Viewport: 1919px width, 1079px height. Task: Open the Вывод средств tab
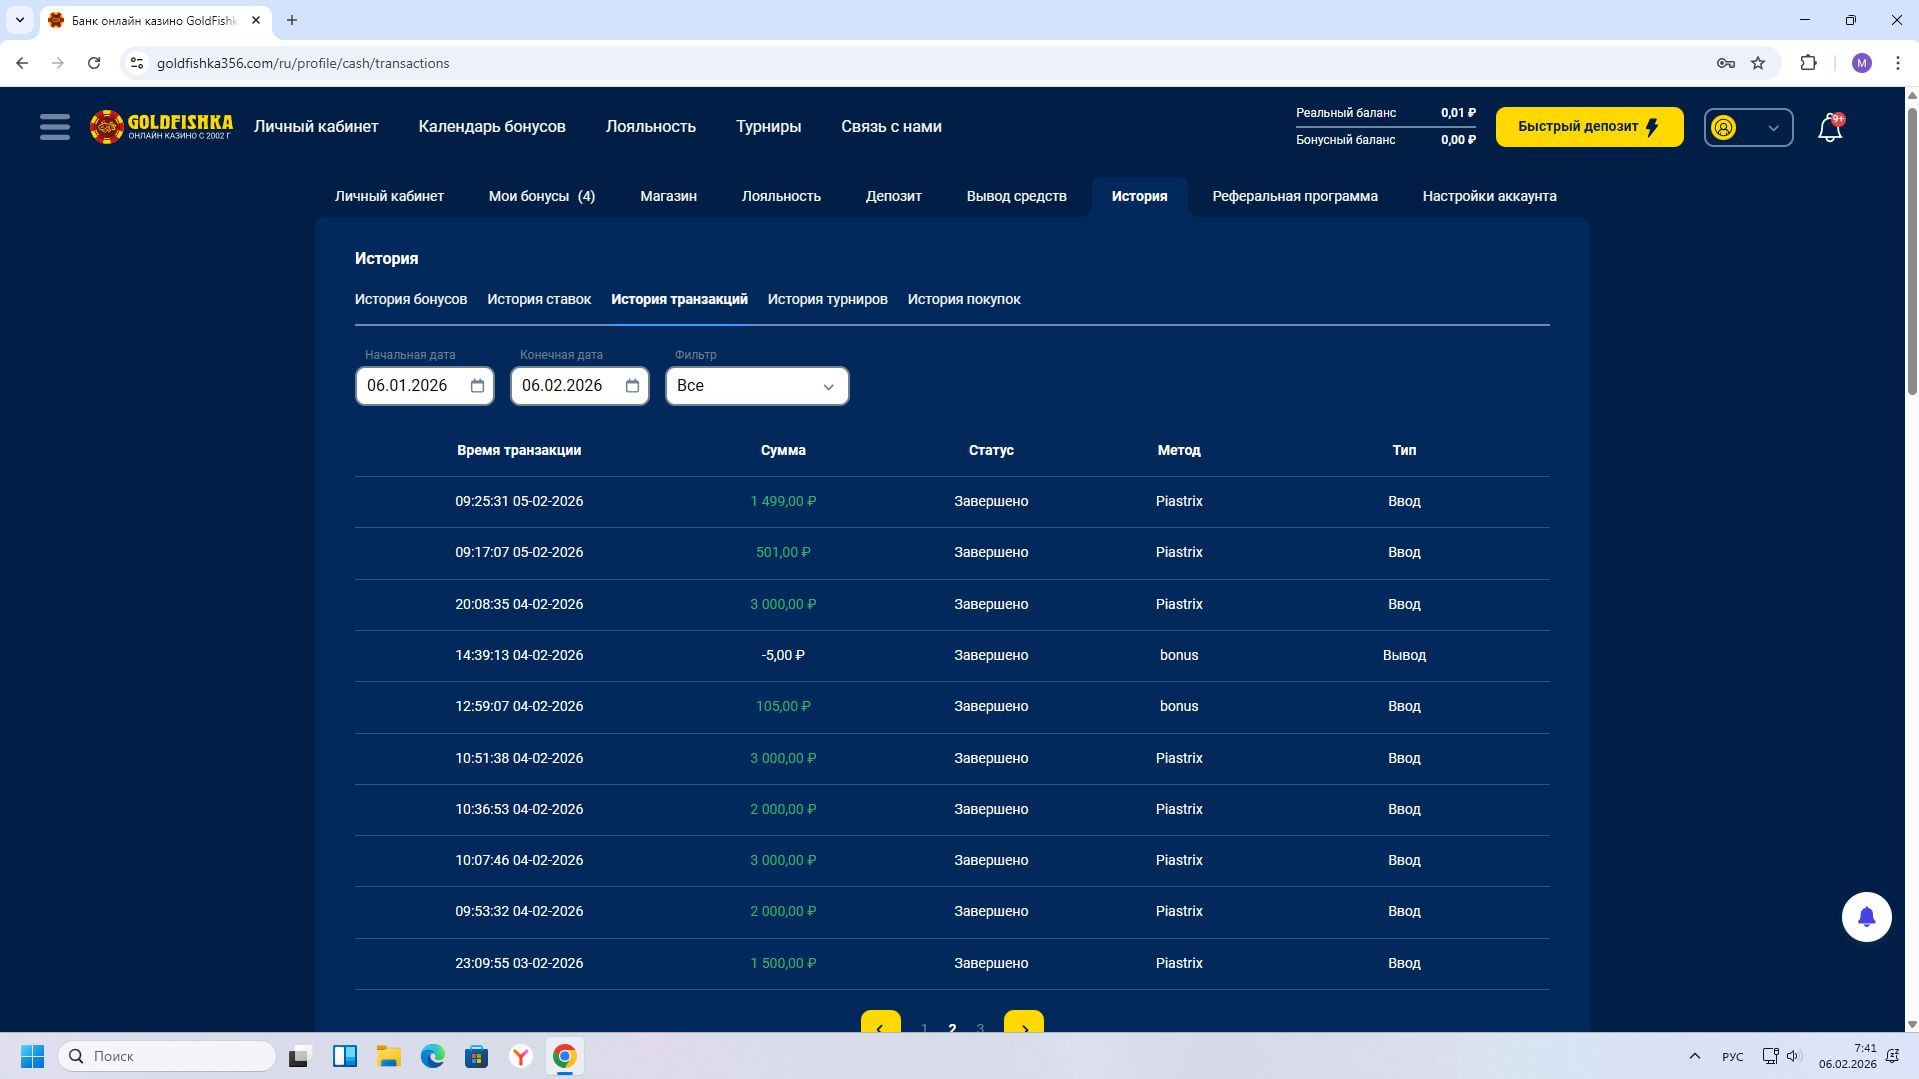tap(1016, 196)
